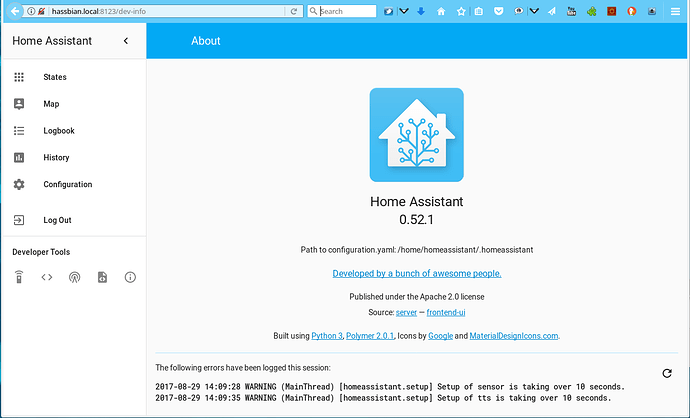The width and height of the screenshot is (690, 418).
Task: Open the blue Downloads arrow
Action: point(421,11)
